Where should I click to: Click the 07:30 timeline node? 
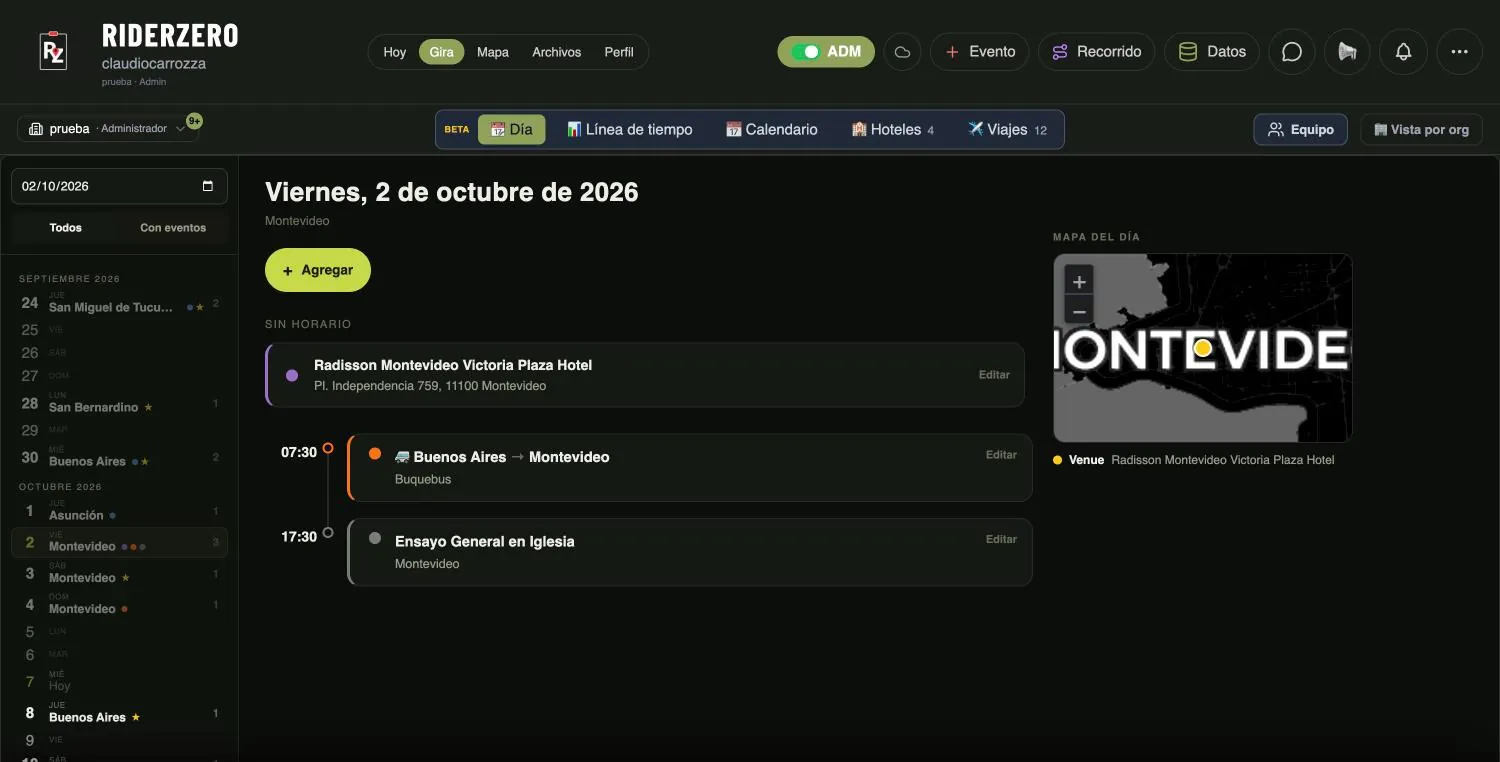[328, 449]
